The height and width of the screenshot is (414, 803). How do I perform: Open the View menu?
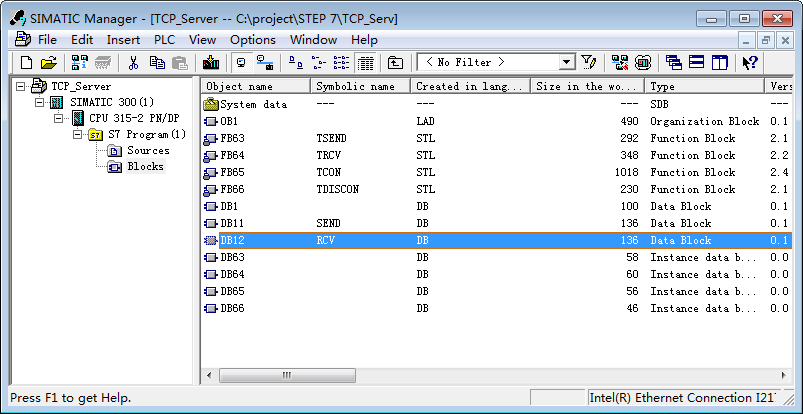point(202,40)
